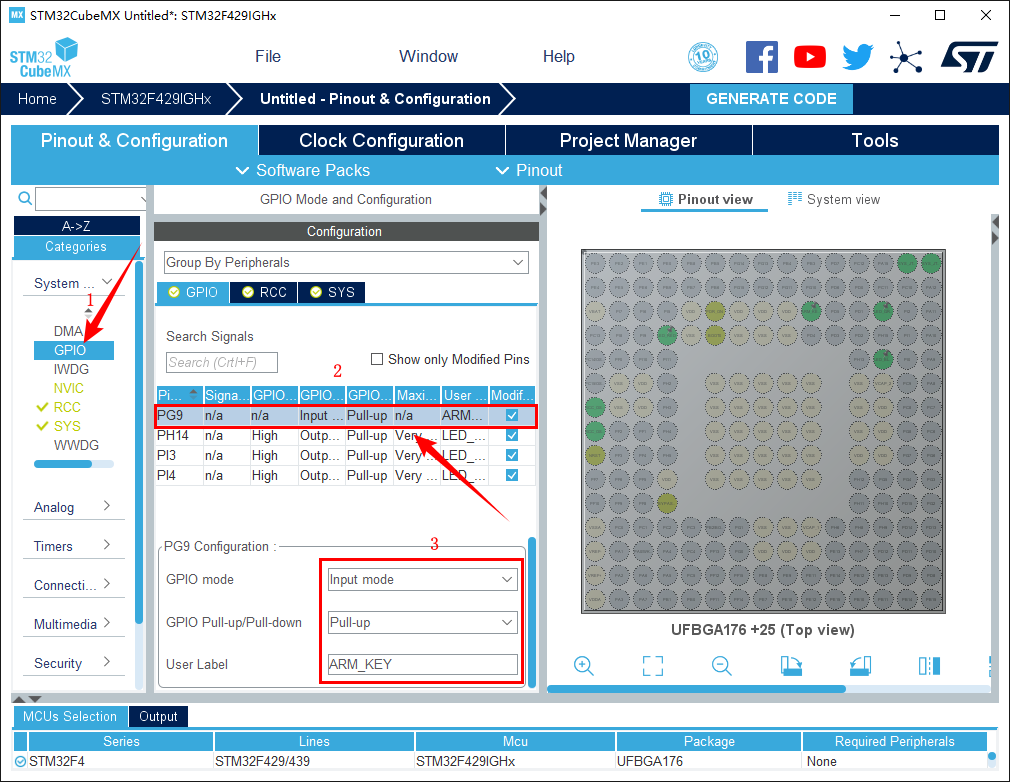Collapse the configuration panel with the left arrow

(543, 193)
